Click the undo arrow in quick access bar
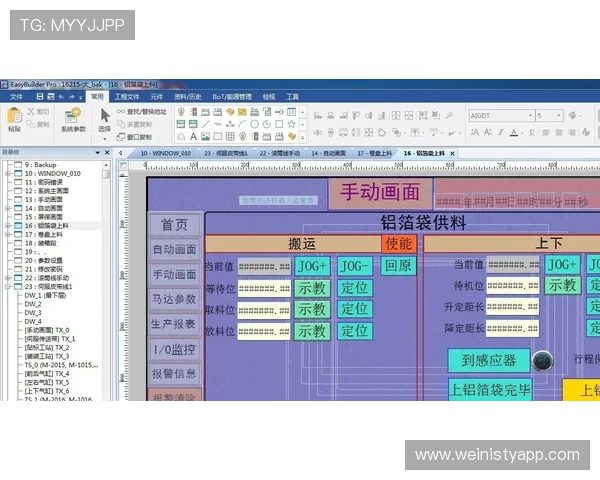Image resolution: width=600 pixels, height=480 pixels. click(61, 96)
